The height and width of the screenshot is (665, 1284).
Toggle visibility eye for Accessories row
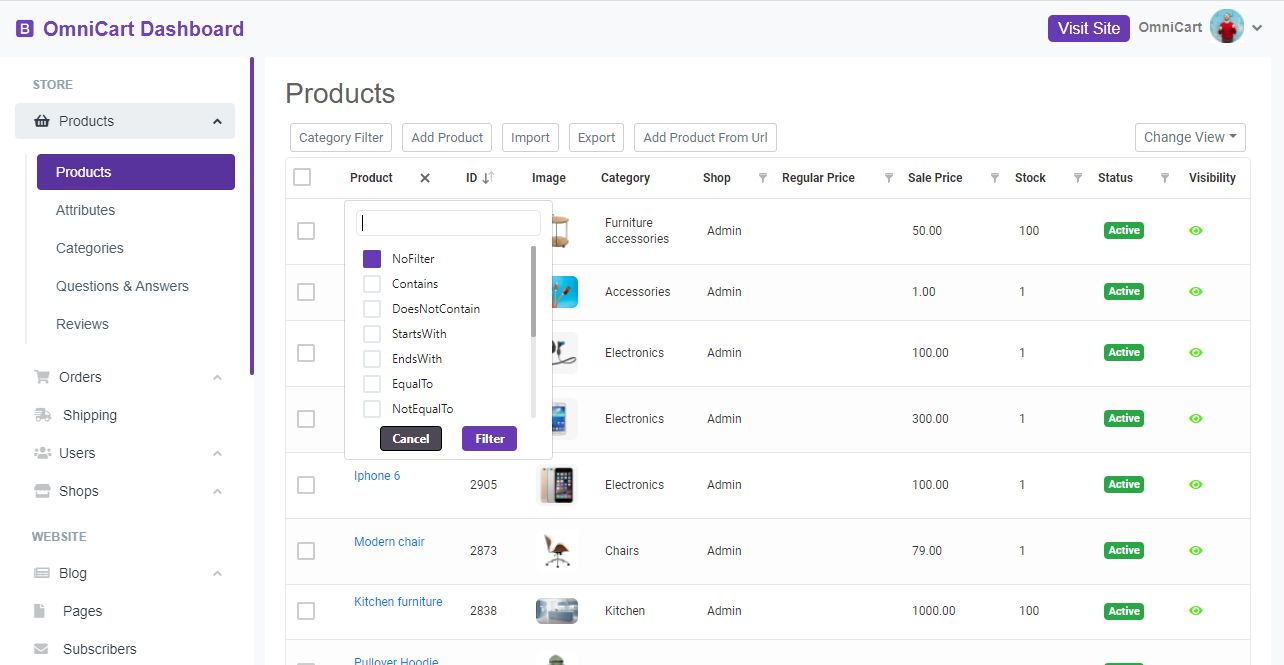1196,292
